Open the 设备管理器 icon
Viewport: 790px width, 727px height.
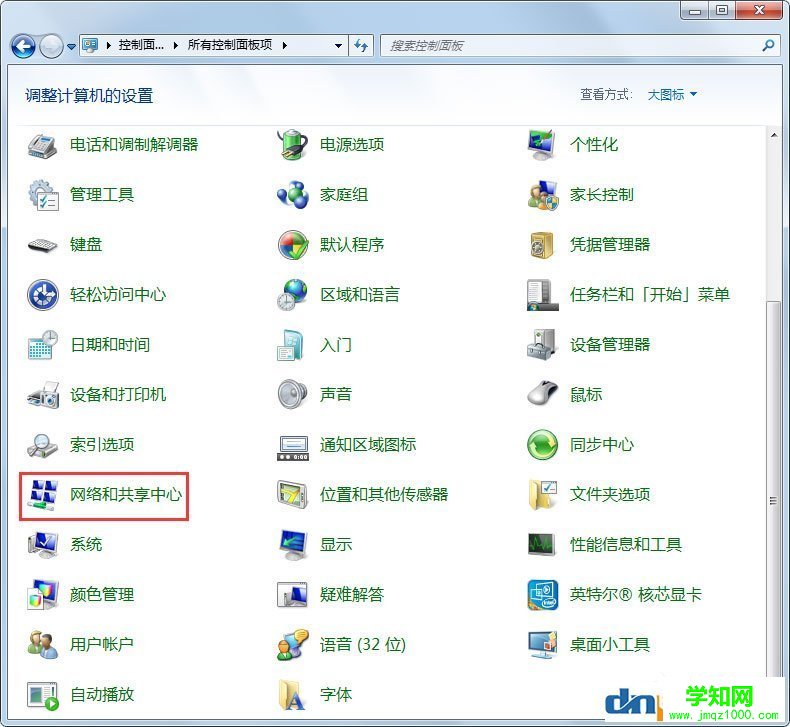(542, 345)
